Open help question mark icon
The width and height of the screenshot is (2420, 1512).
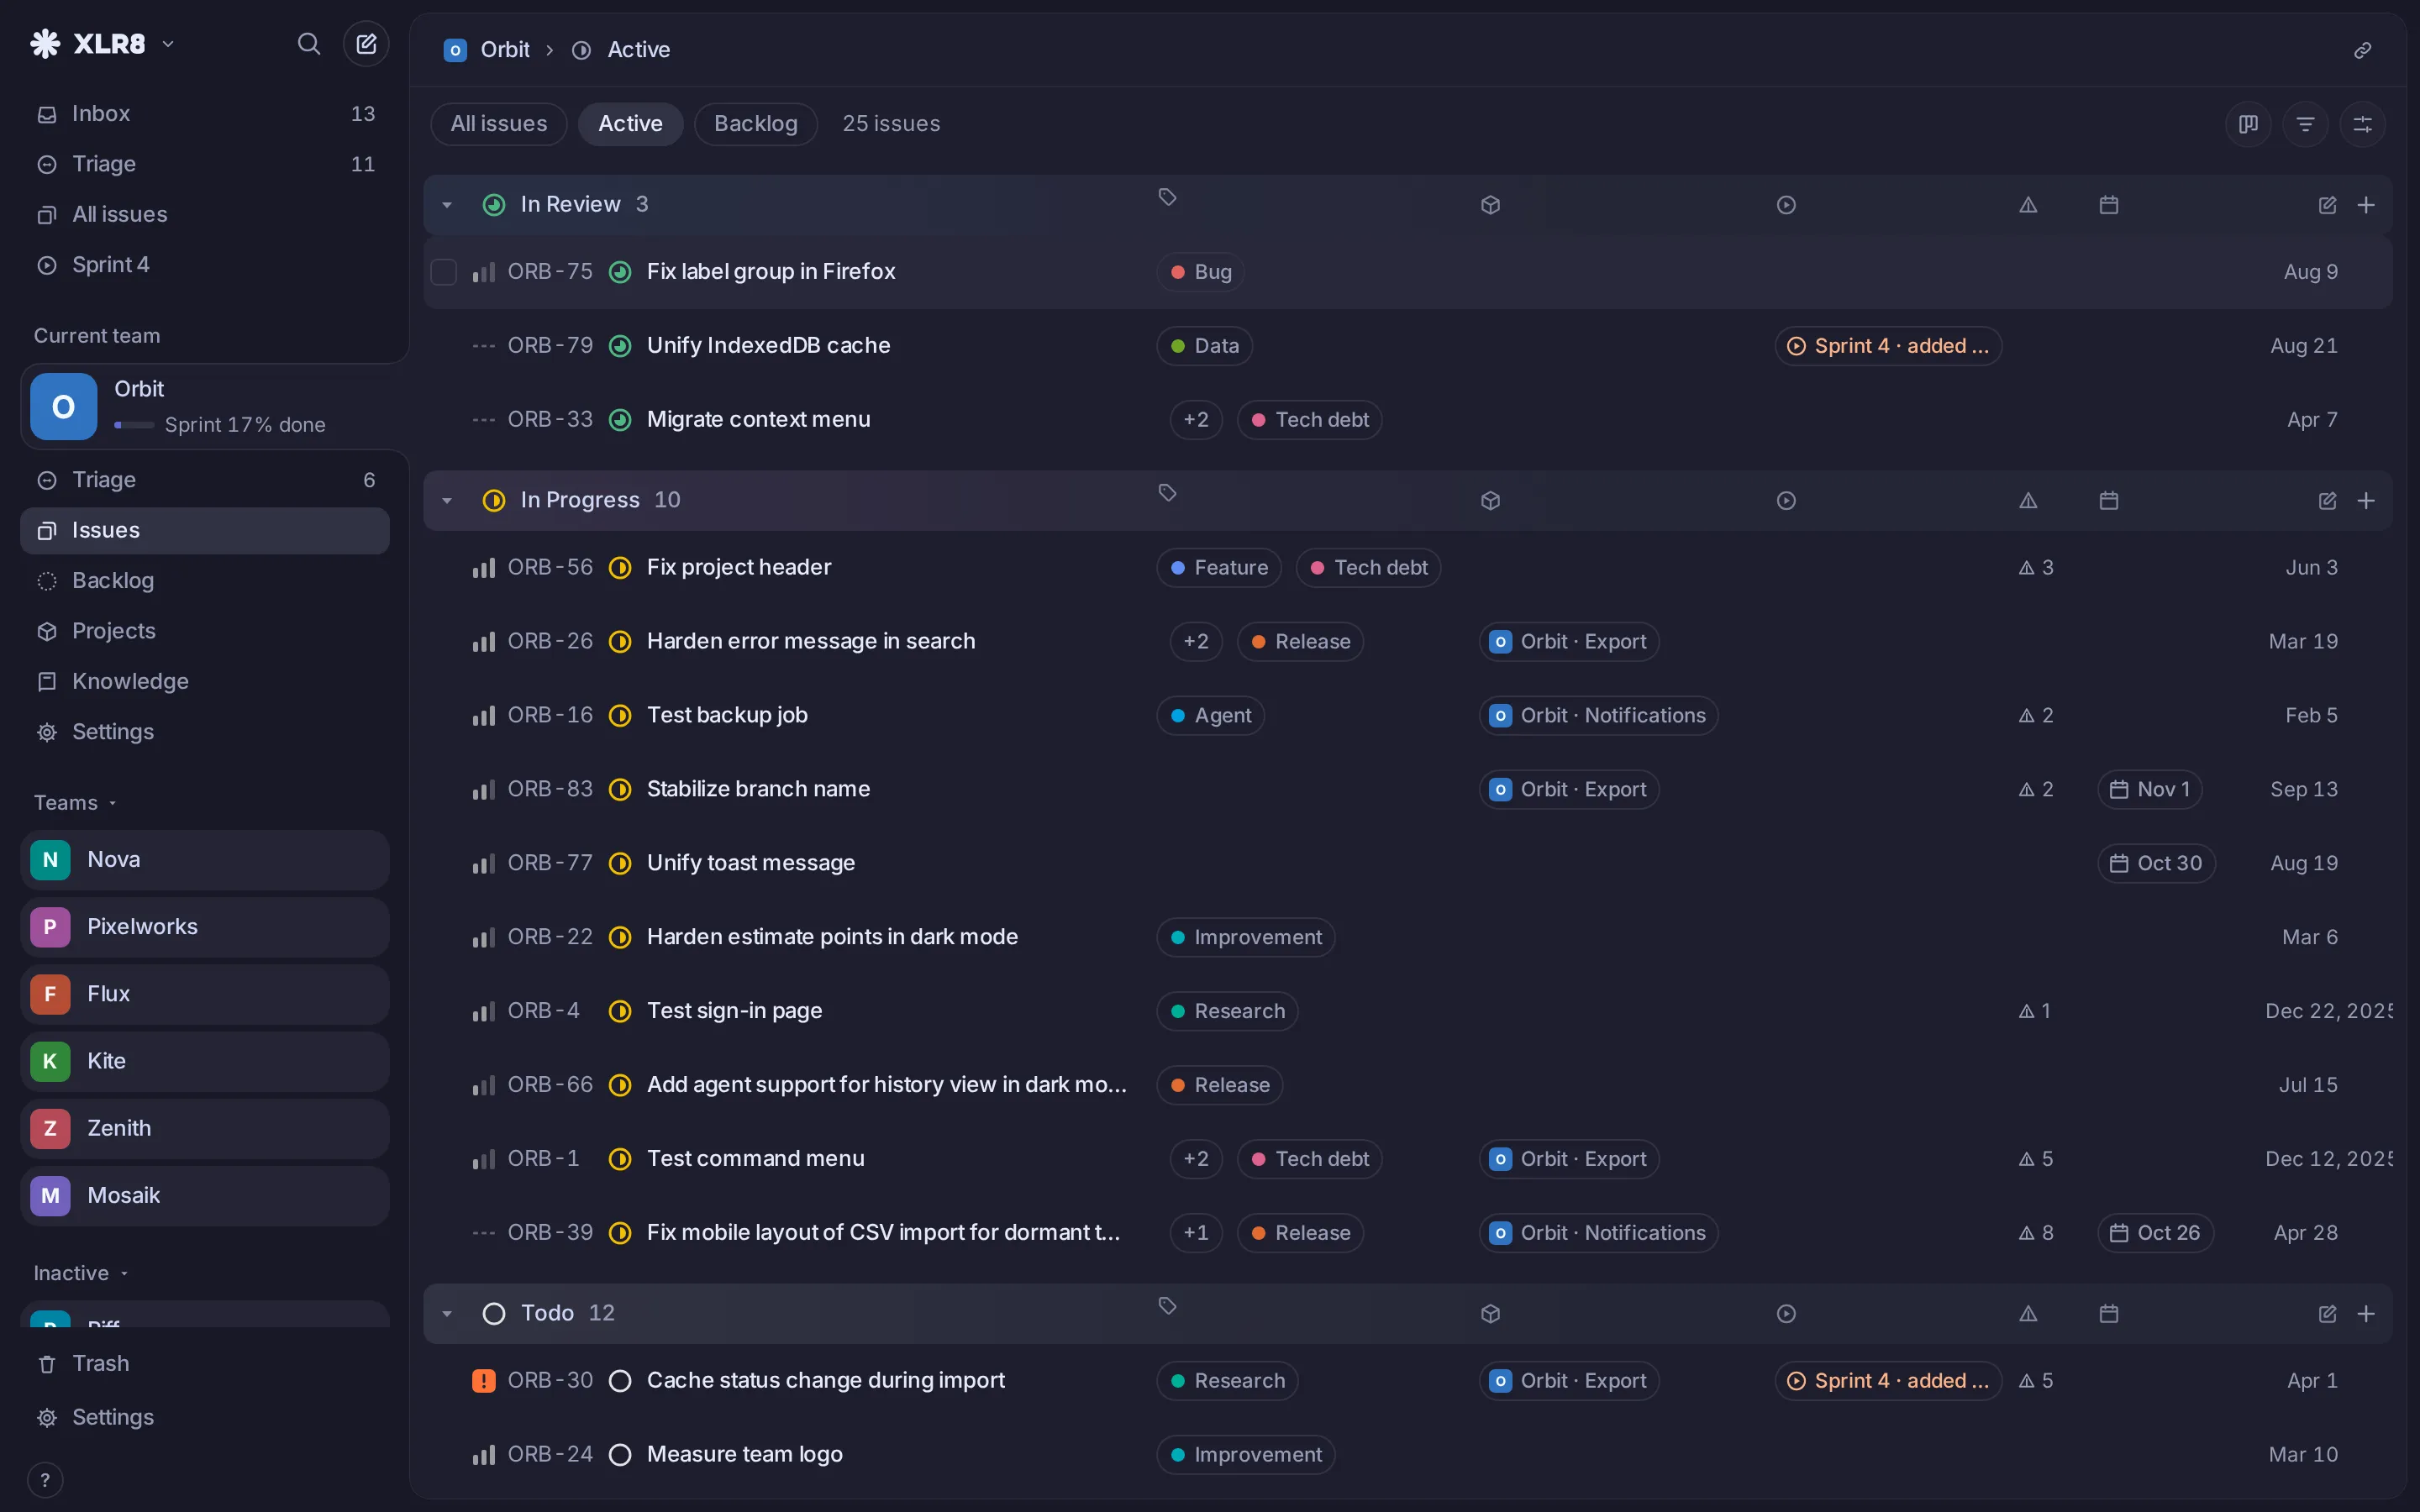tap(45, 1480)
